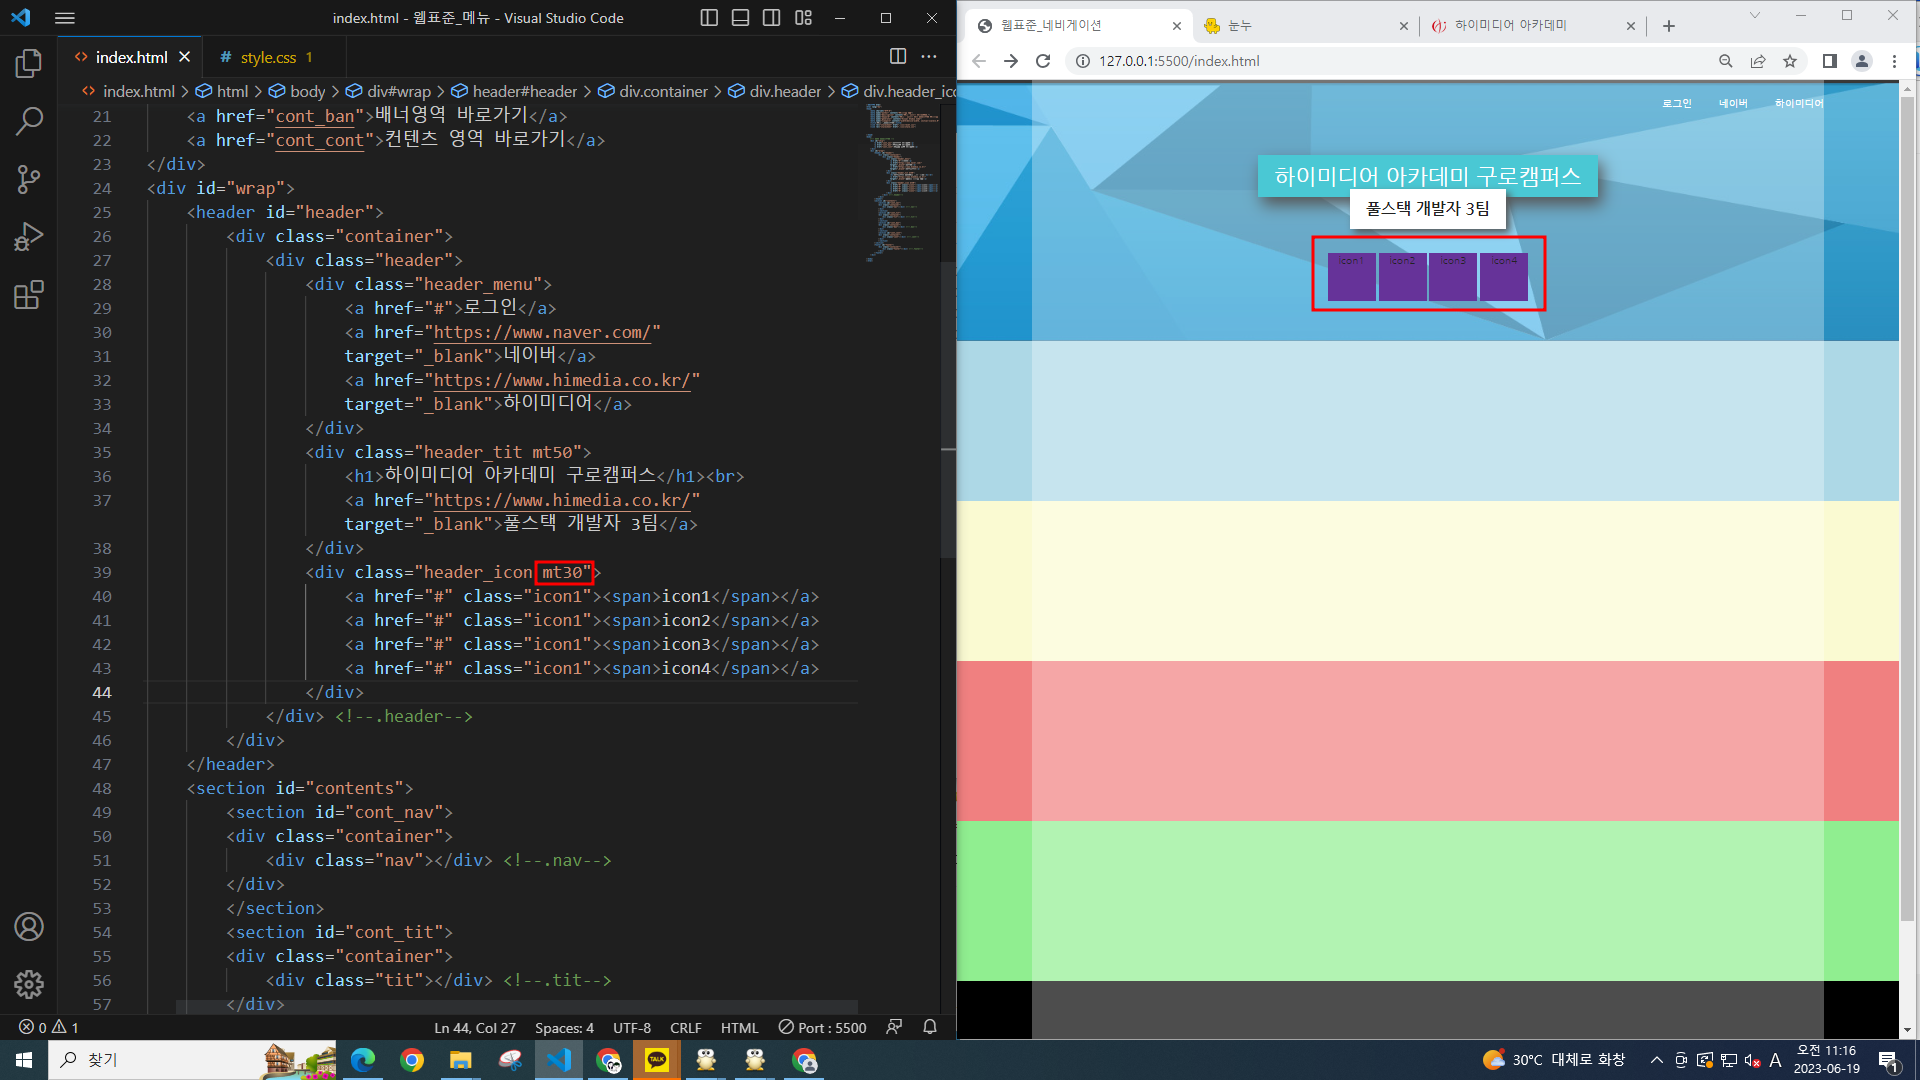Open the VS Code hamburger application menu
1920x1080 pixels.
(65, 18)
